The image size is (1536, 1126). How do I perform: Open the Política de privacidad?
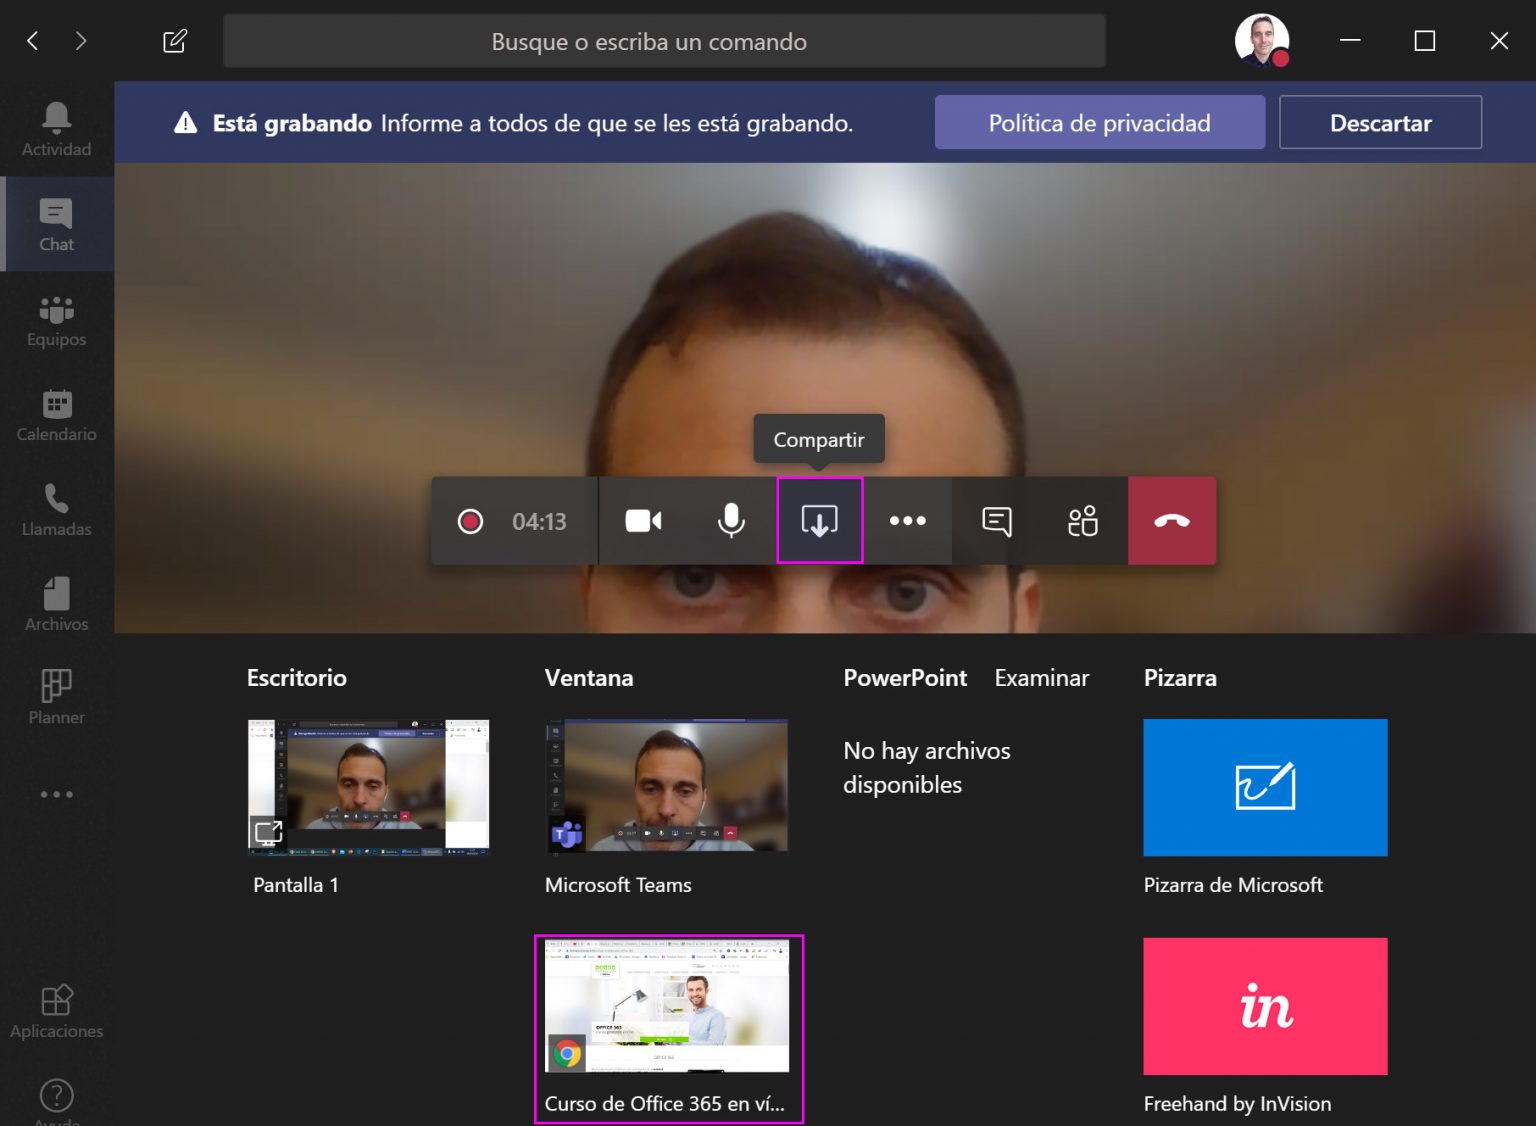pyautogui.click(x=1099, y=122)
